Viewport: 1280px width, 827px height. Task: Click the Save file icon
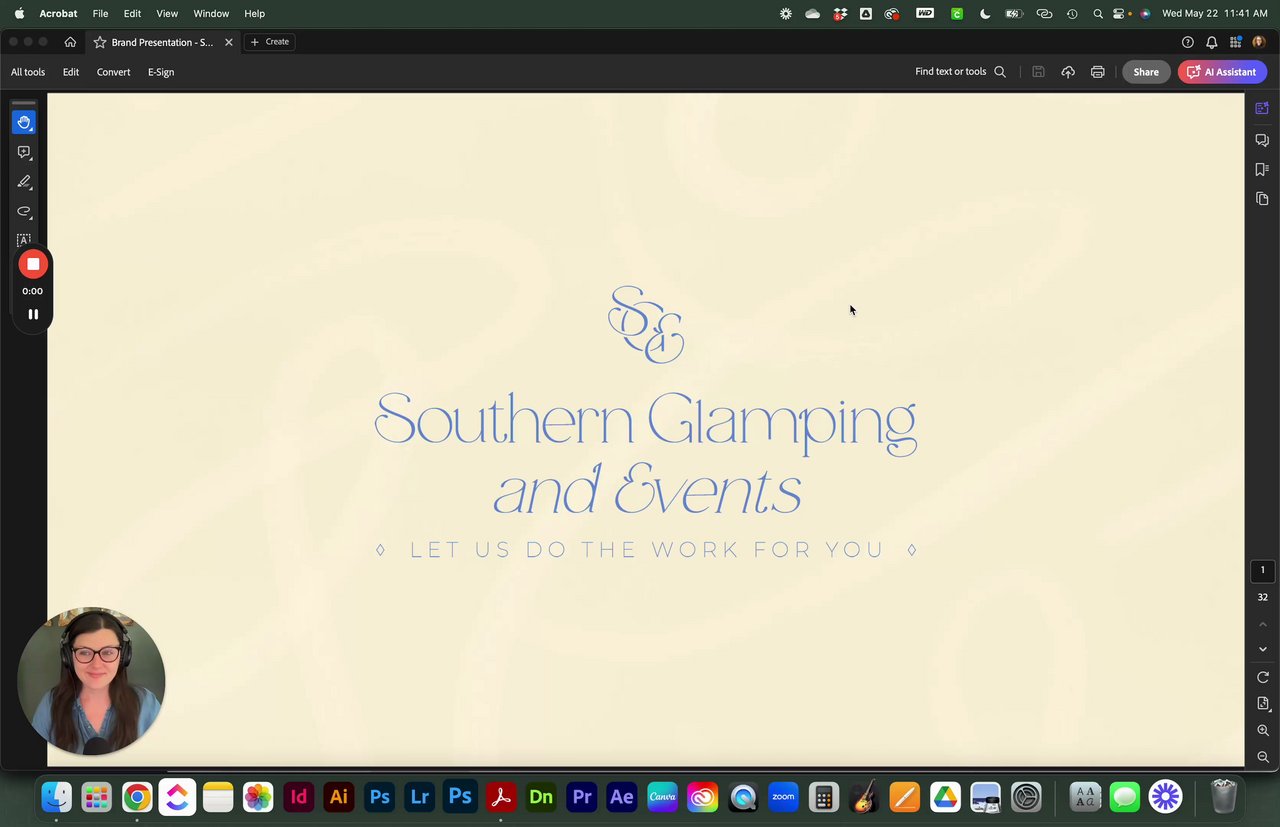(x=1038, y=72)
